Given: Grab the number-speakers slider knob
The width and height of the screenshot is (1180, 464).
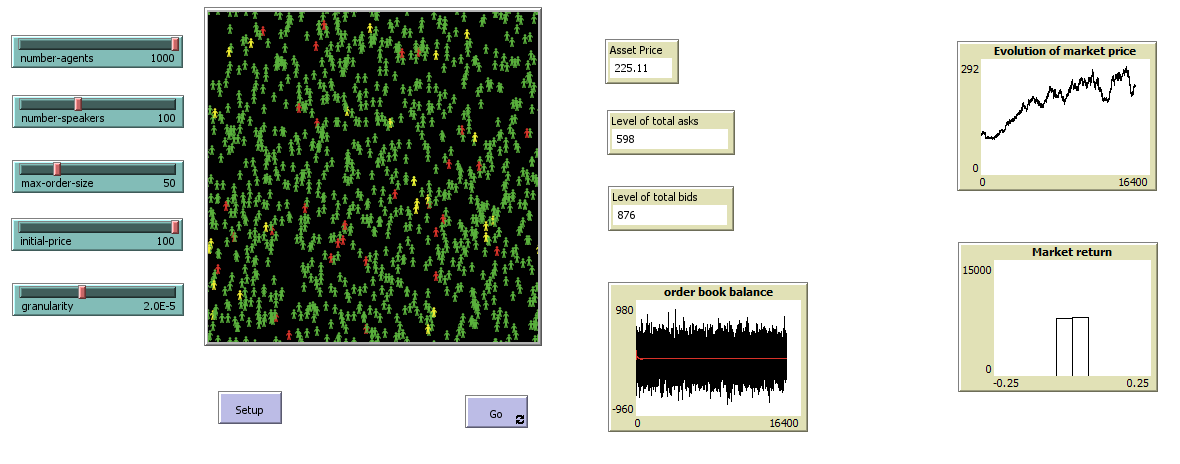Looking at the screenshot, I should coord(78,104).
